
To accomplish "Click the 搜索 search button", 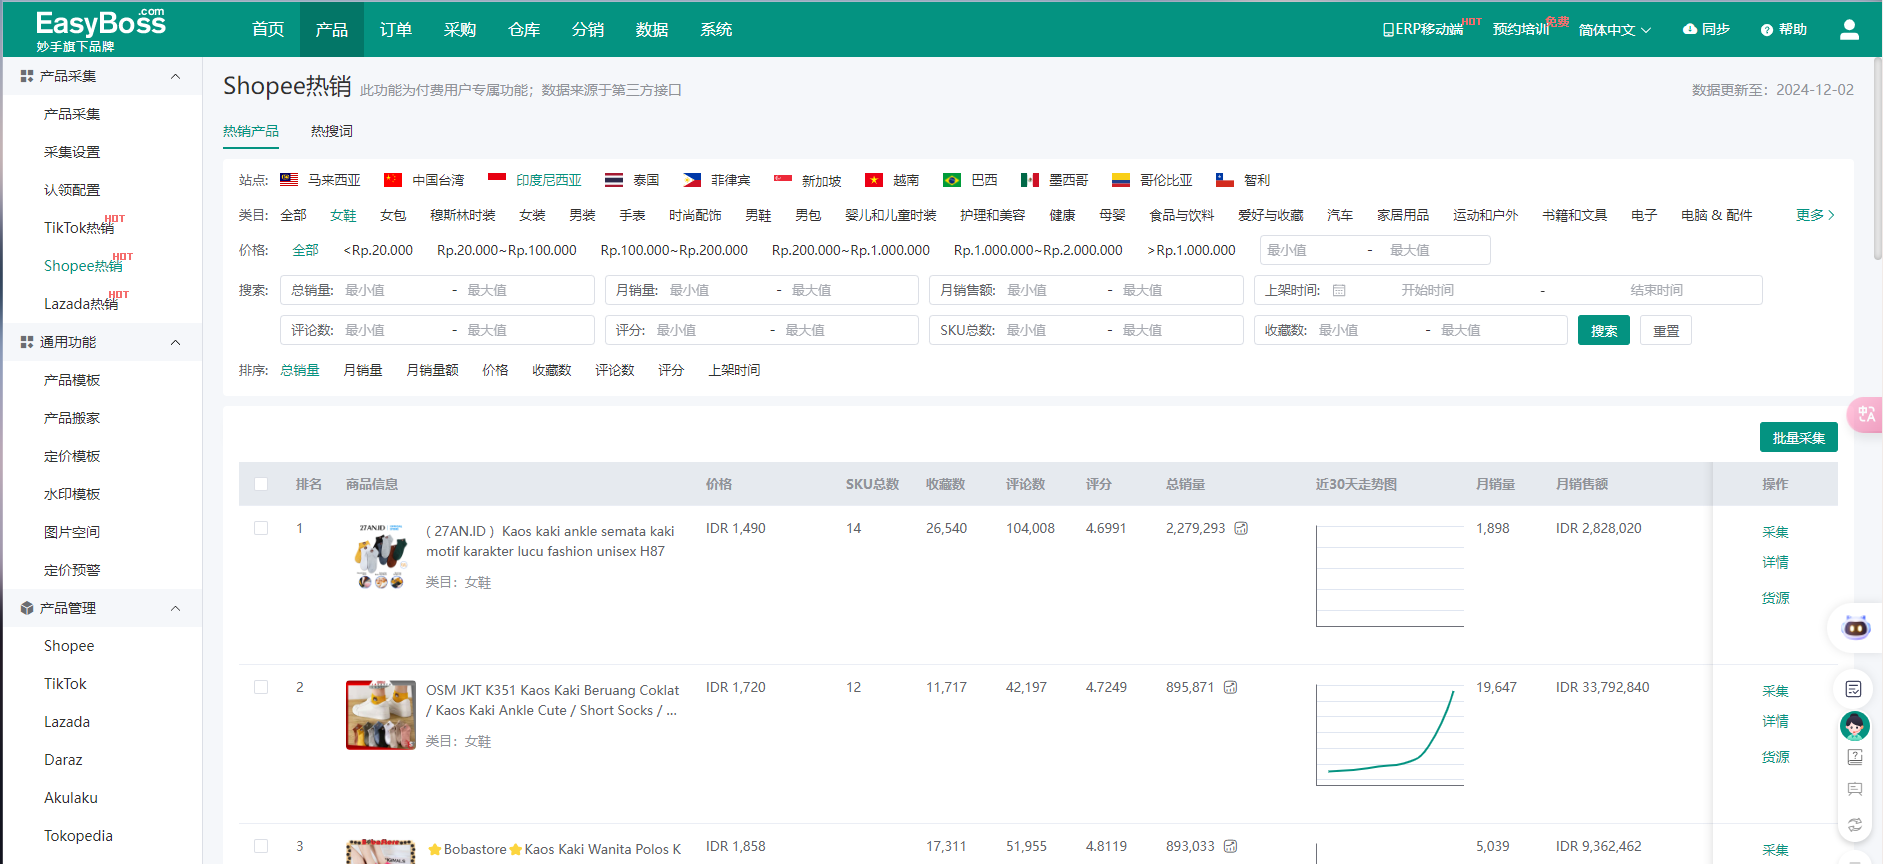I will (1604, 330).
